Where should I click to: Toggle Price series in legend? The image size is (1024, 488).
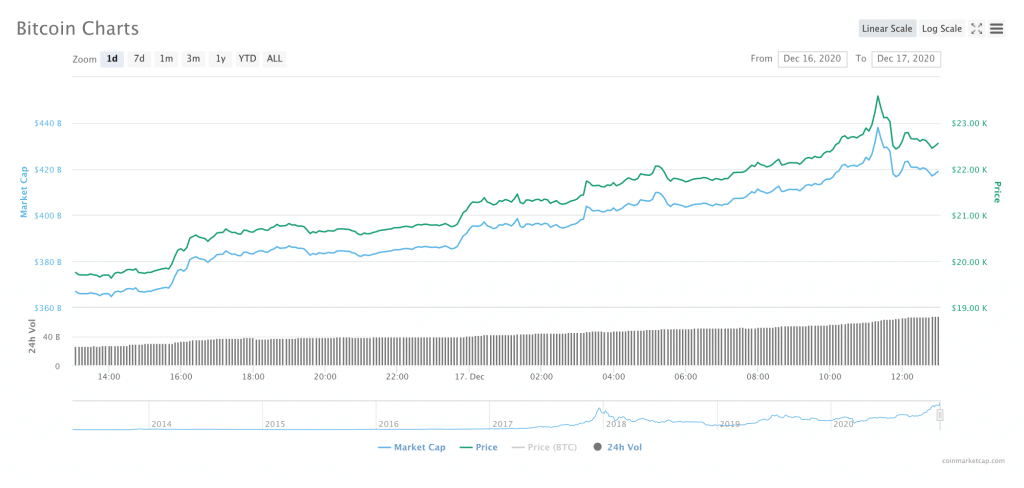point(479,447)
